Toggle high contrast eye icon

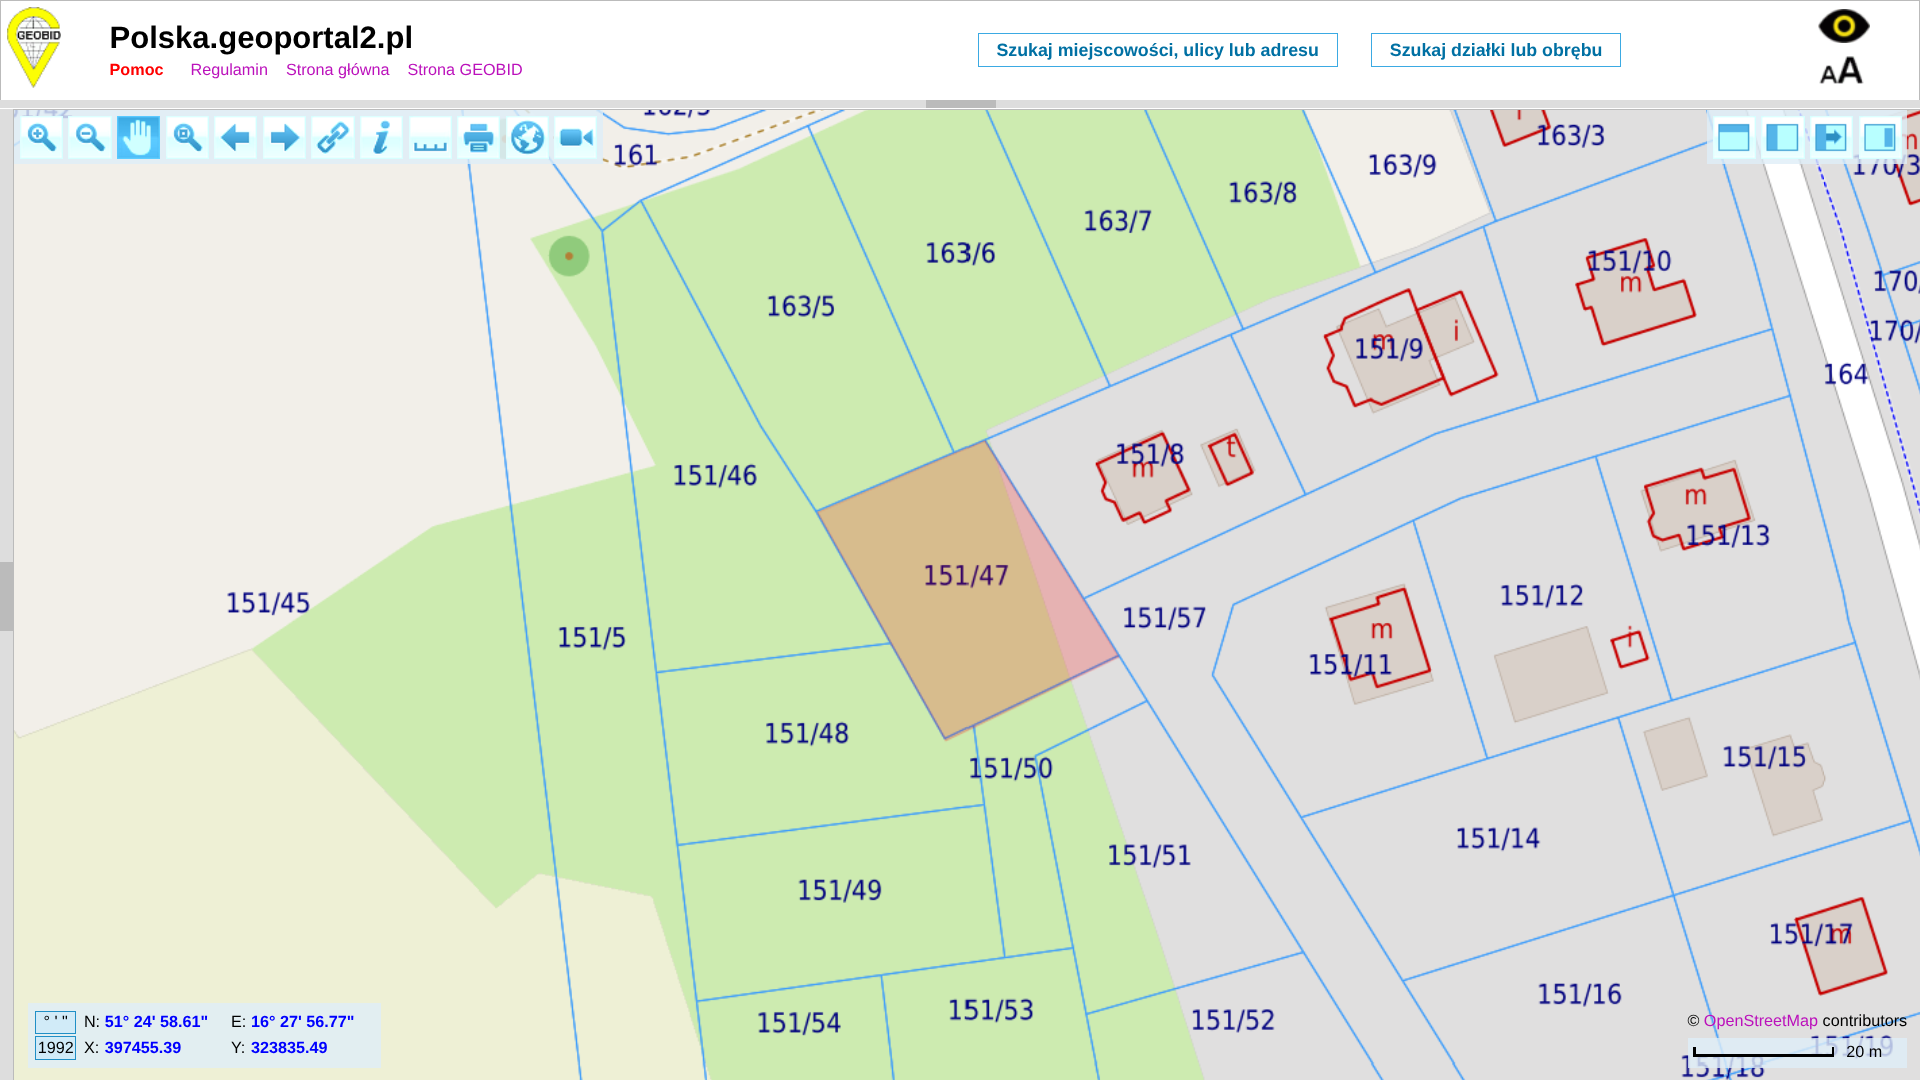[1843, 26]
